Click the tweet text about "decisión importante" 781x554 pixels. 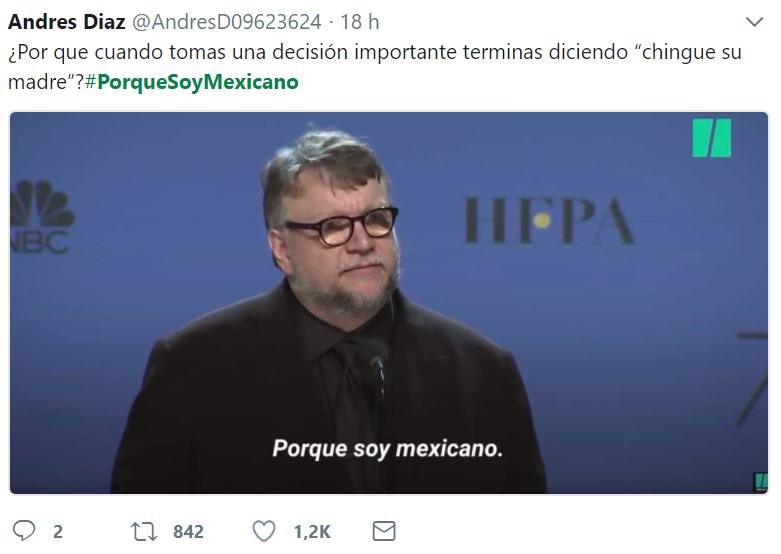tap(375, 67)
